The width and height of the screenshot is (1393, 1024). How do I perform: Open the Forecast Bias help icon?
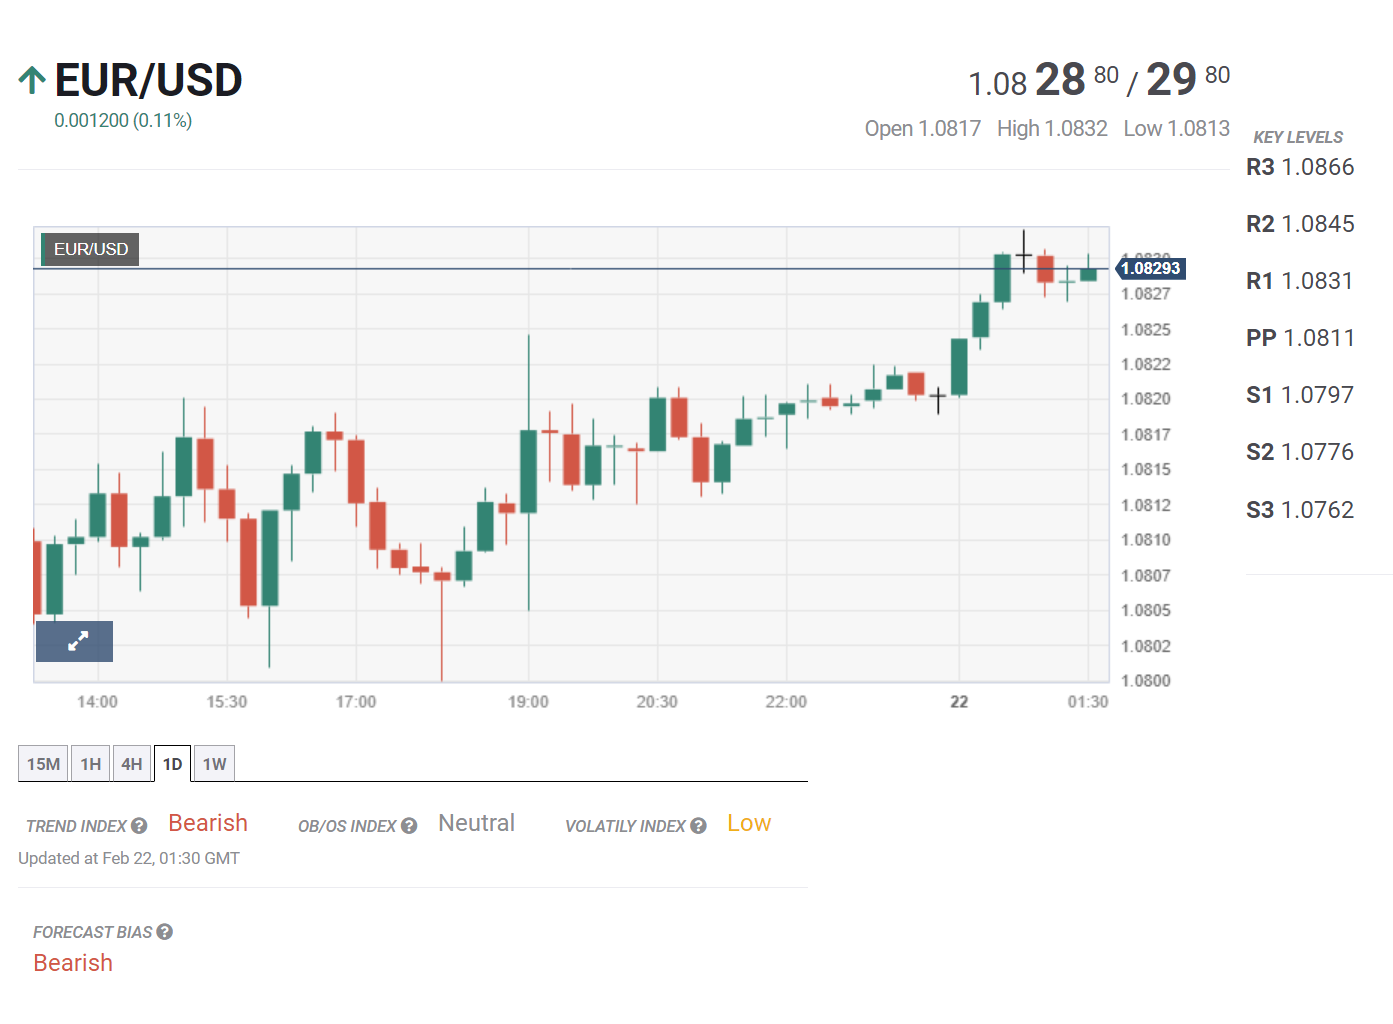click(165, 932)
